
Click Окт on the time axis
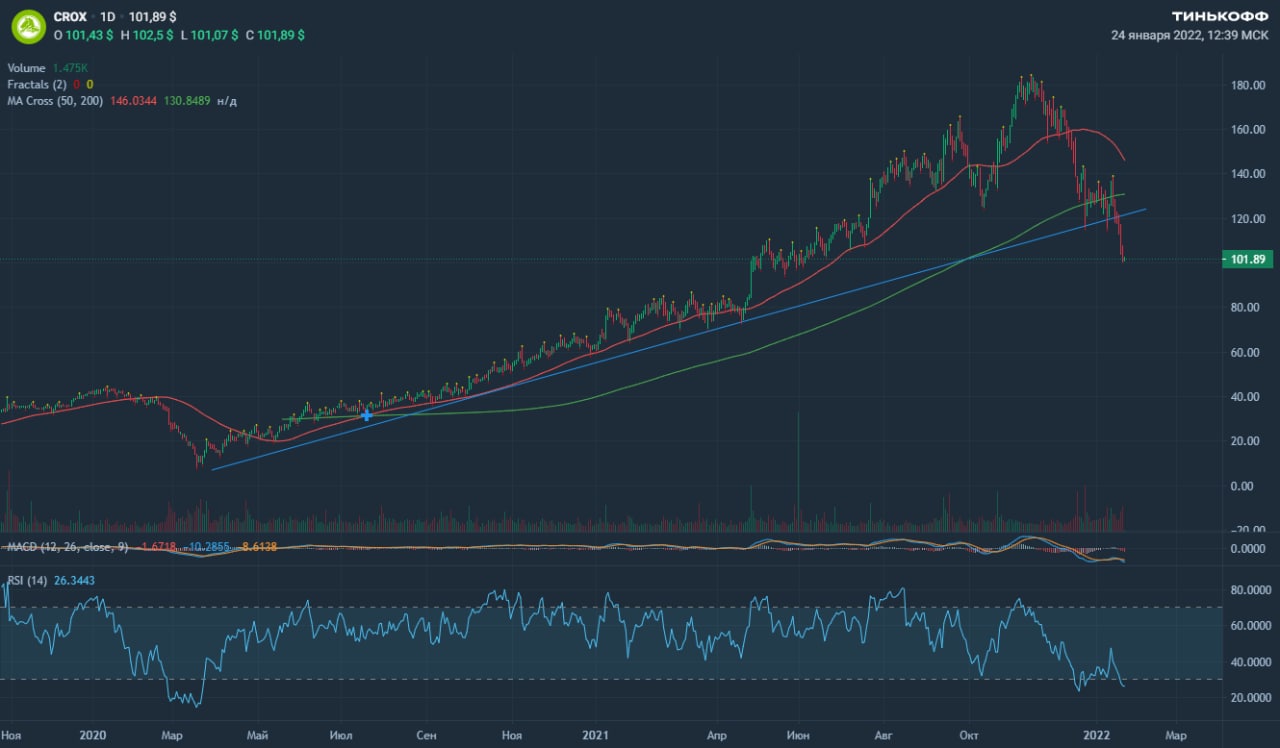pos(969,735)
